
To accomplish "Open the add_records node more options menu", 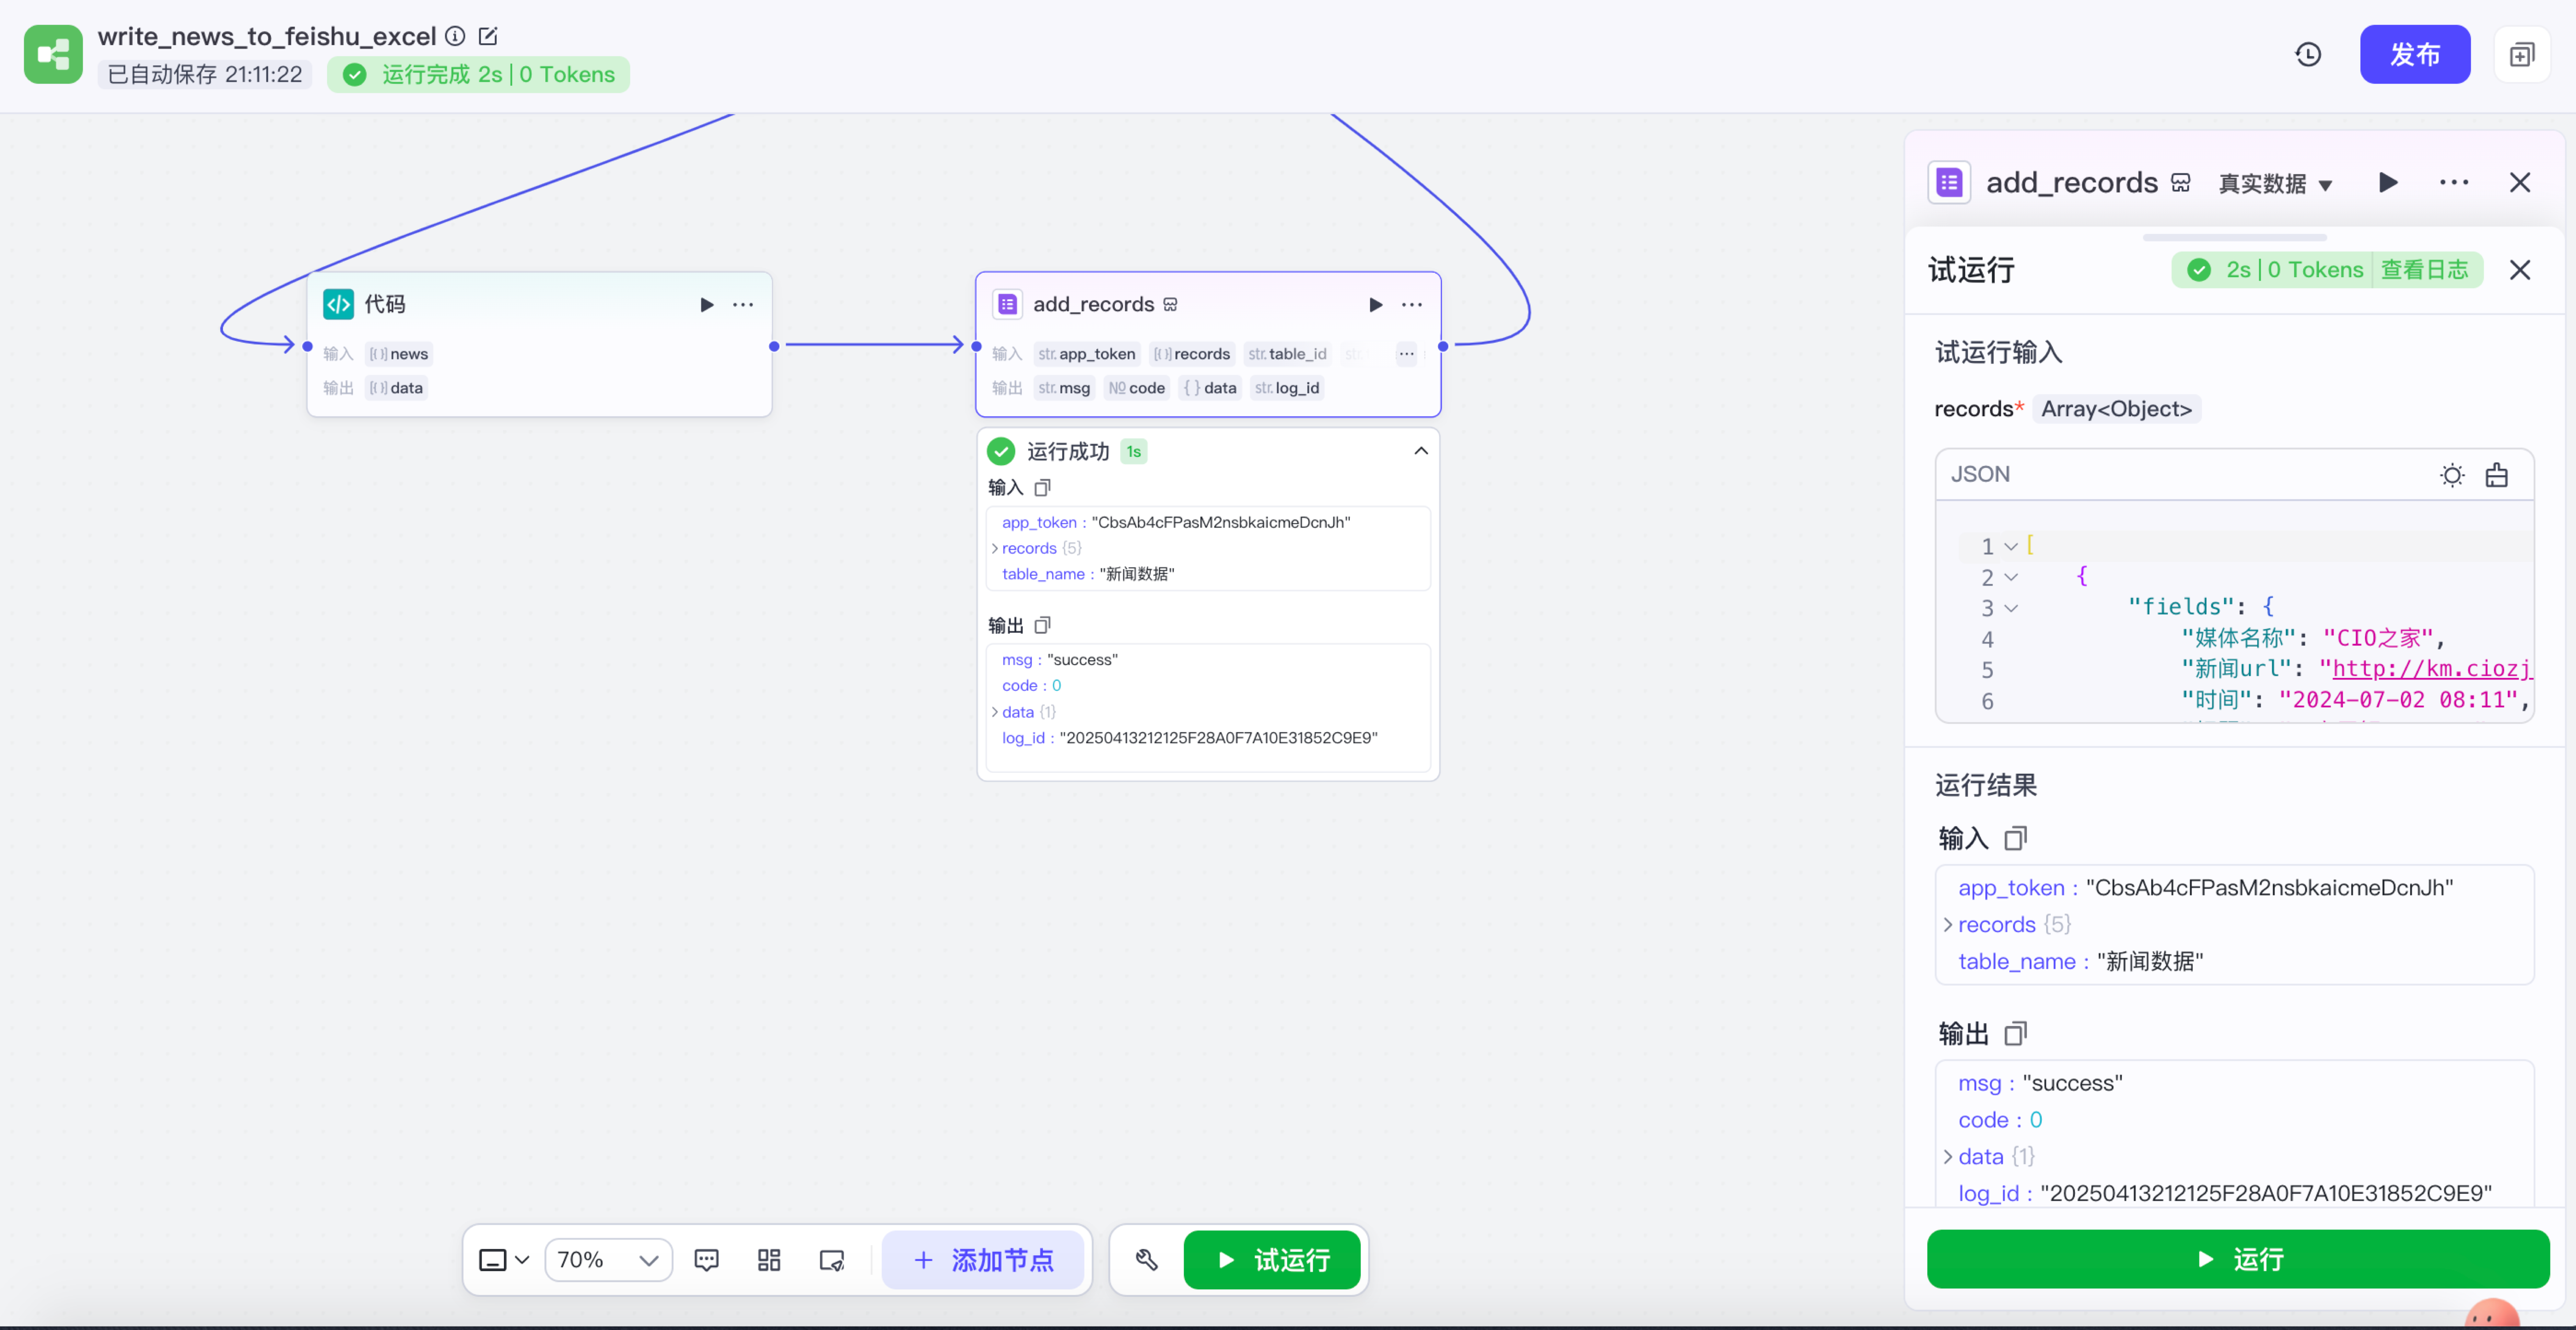I will [x=1411, y=304].
